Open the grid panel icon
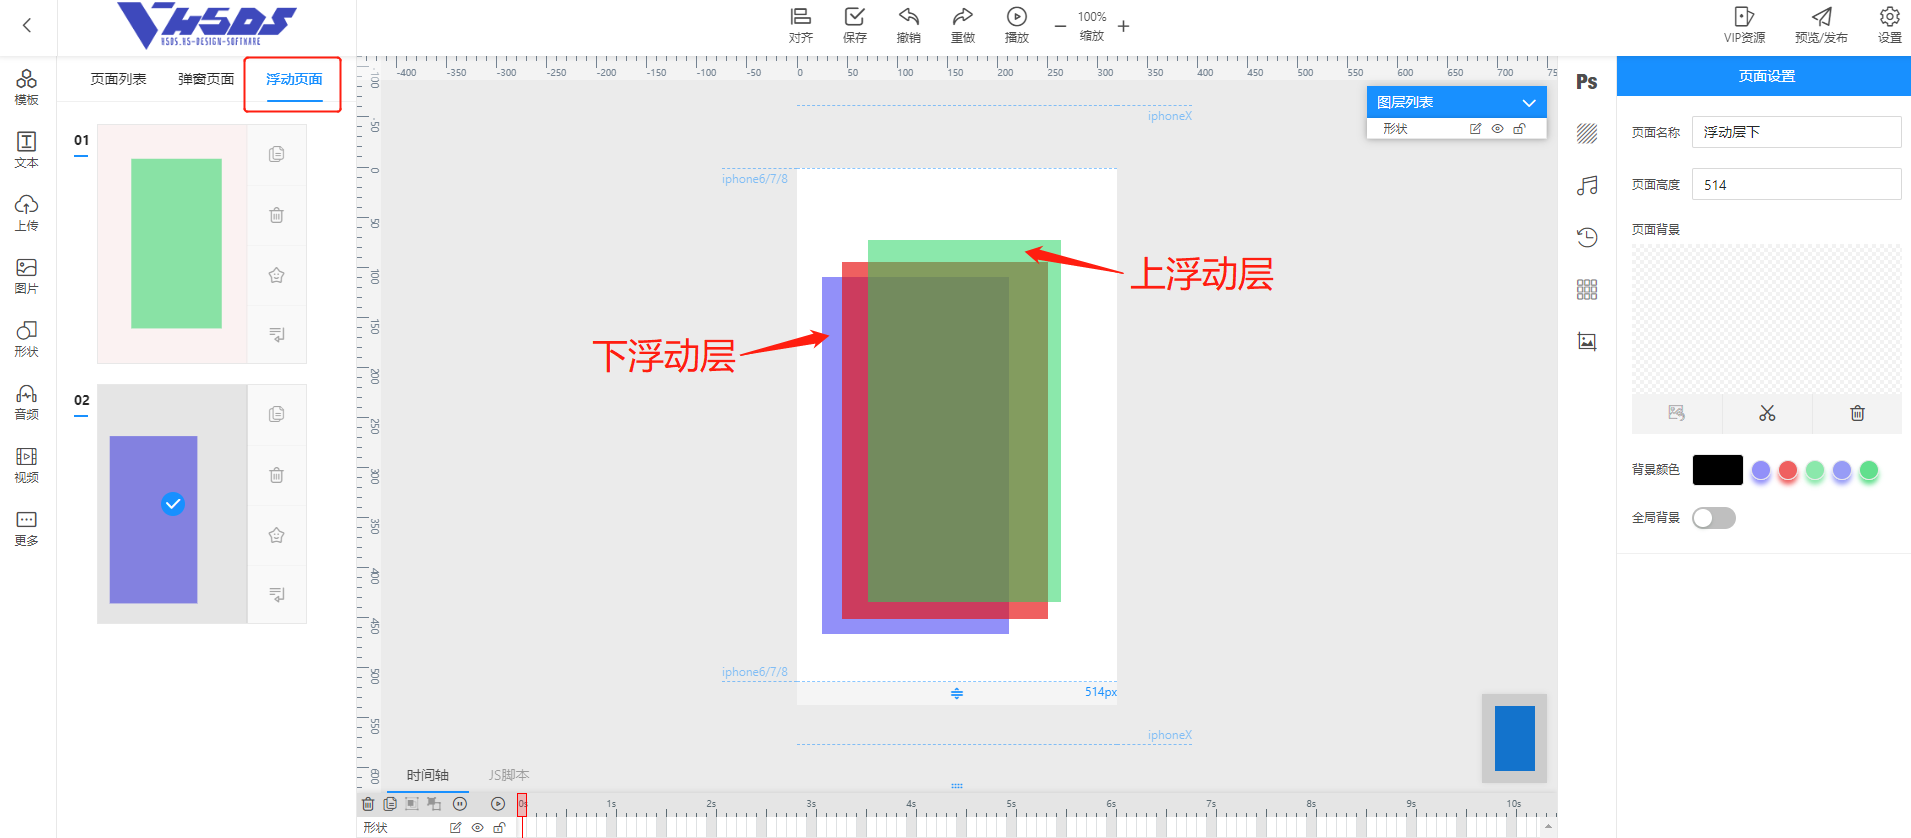 click(x=1587, y=290)
